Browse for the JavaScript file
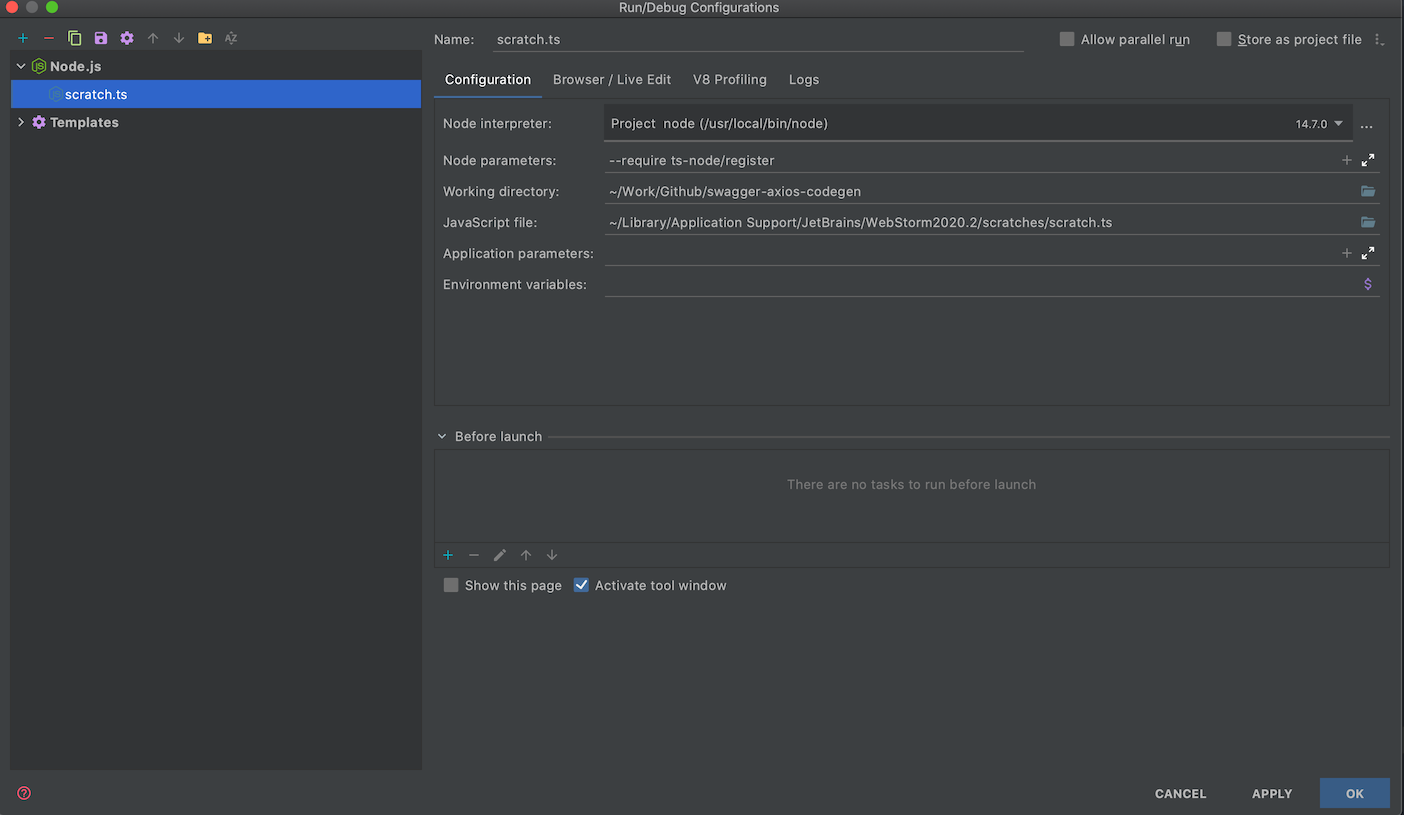Screen dimensions: 1404x815 pyautogui.click(x=1368, y=222)
